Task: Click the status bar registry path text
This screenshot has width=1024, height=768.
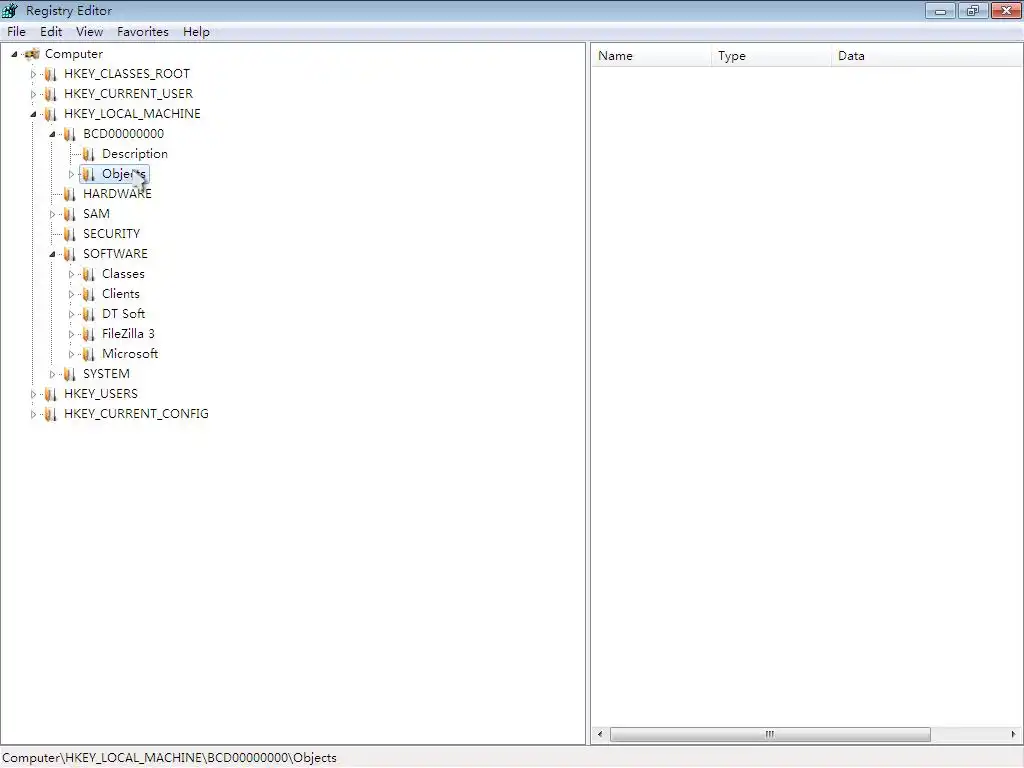Action: click(170, 758)
